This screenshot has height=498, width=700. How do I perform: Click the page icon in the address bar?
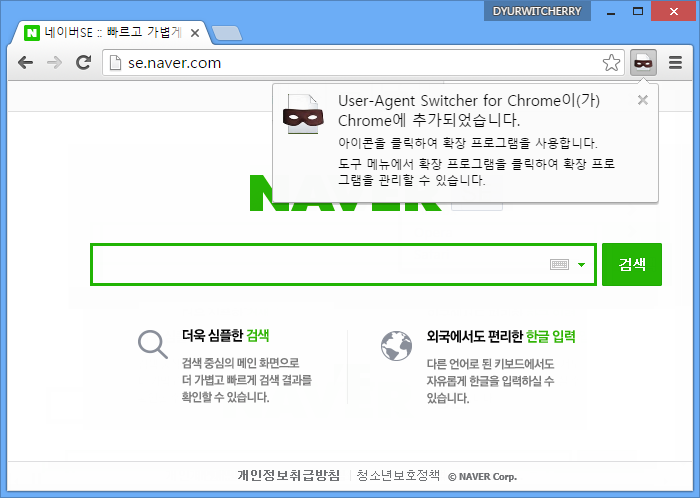[115, 62]
